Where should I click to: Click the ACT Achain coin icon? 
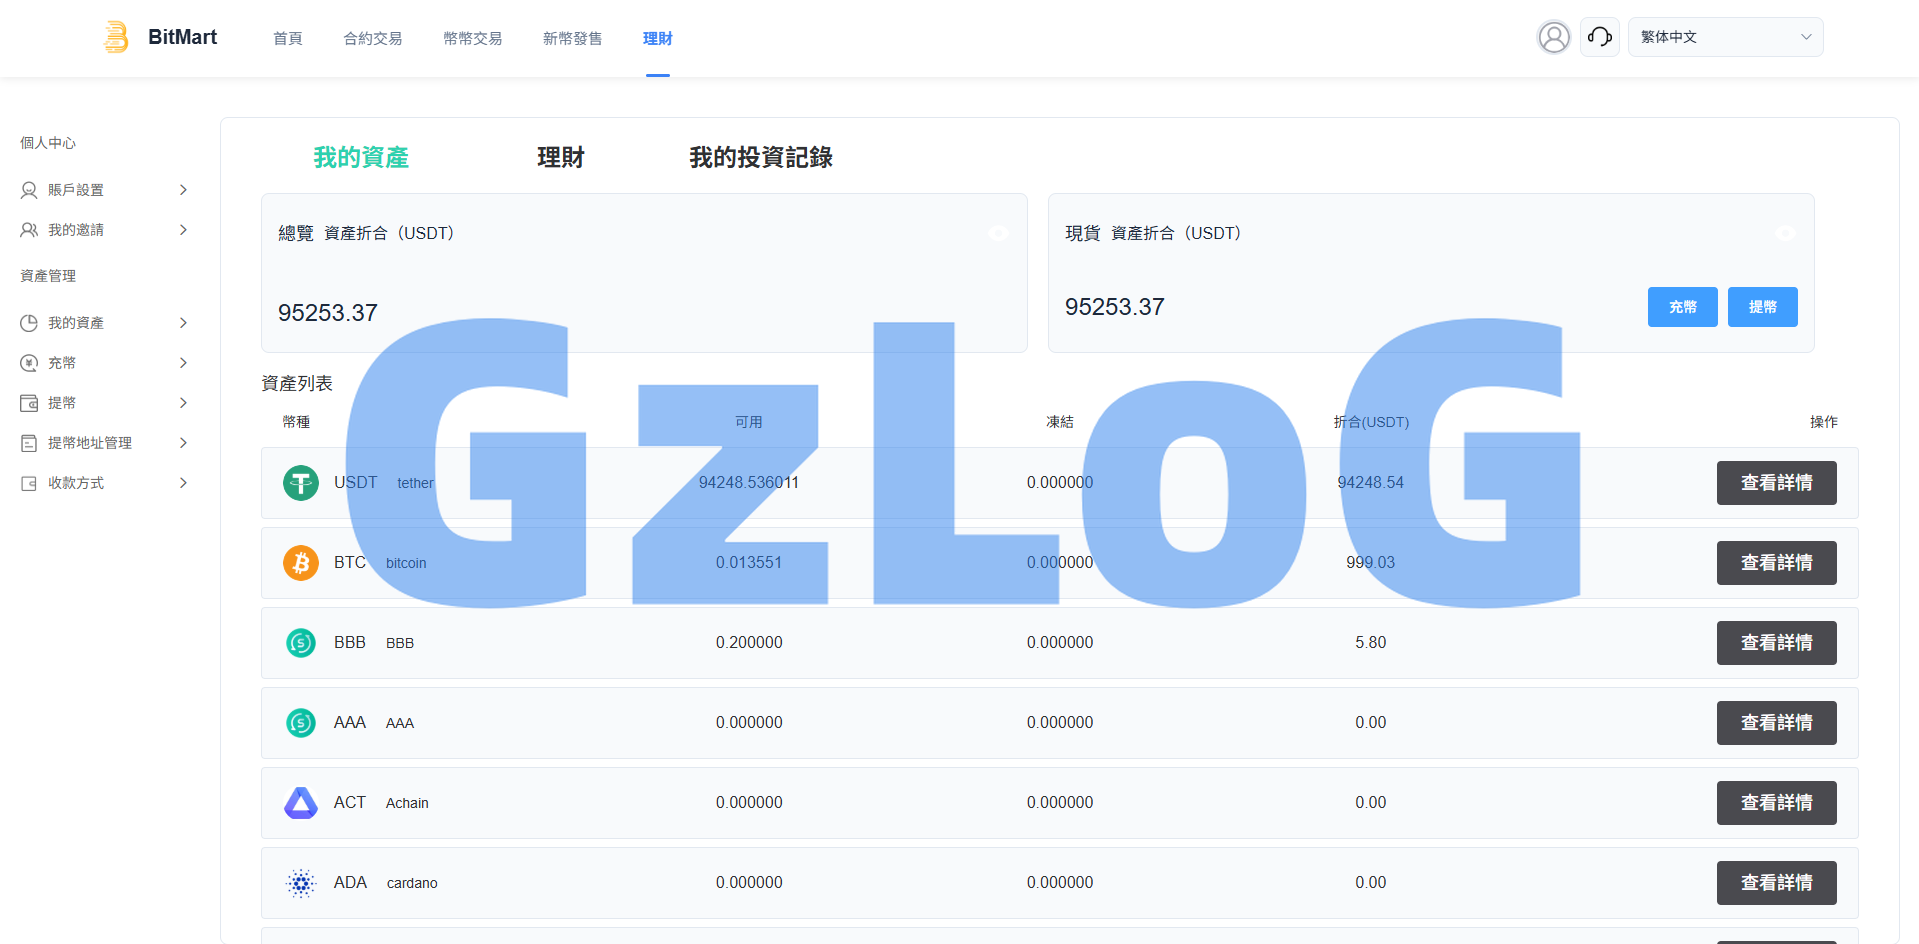(300, 803)
